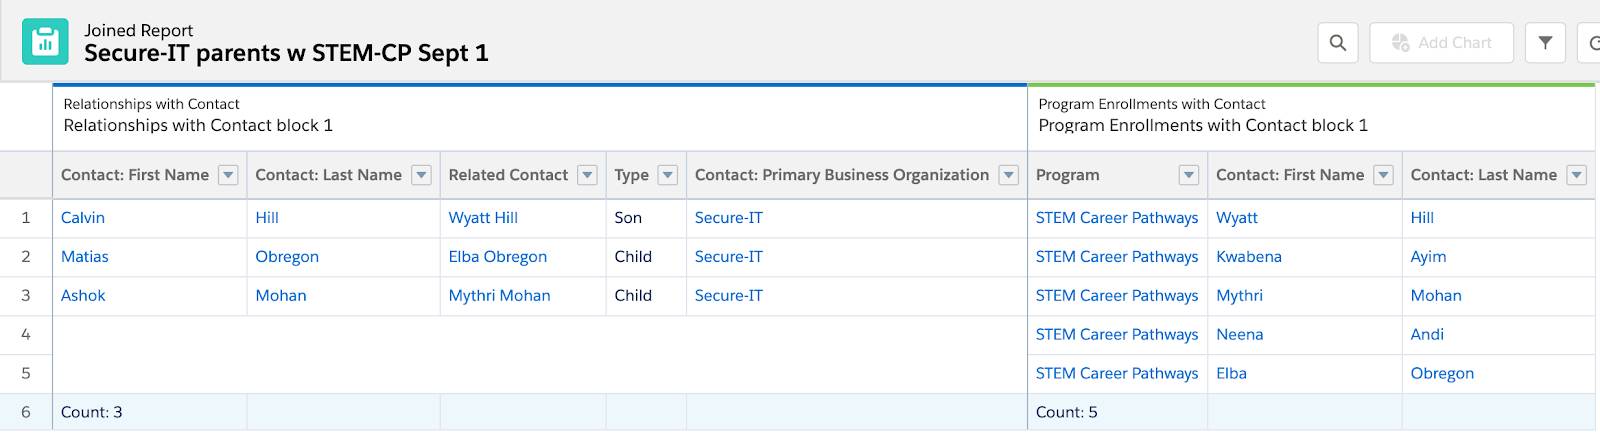
Task: Click the Mohan last name link in Relationships block
Action: tap(281, 296)
